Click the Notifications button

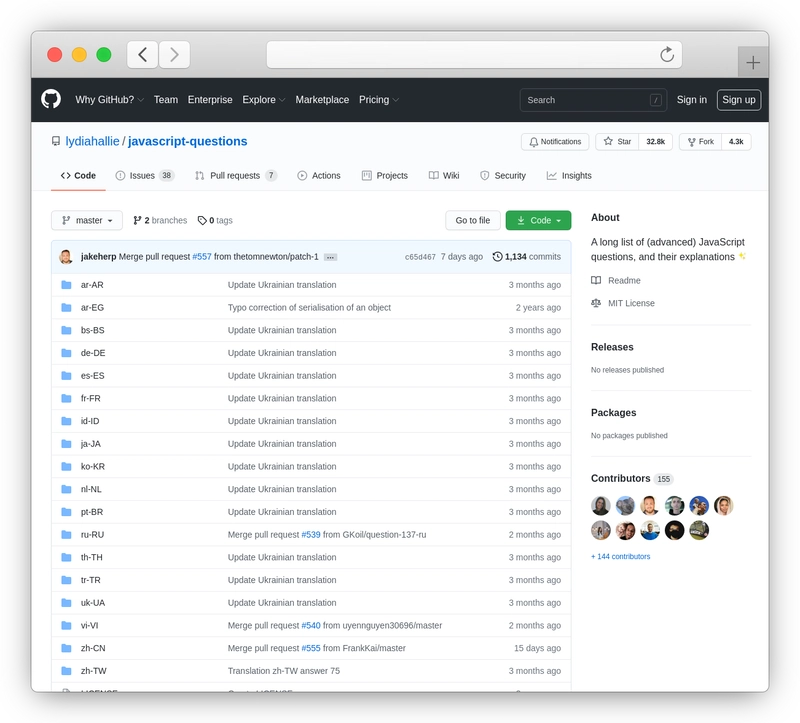click(x=555, y=142)
